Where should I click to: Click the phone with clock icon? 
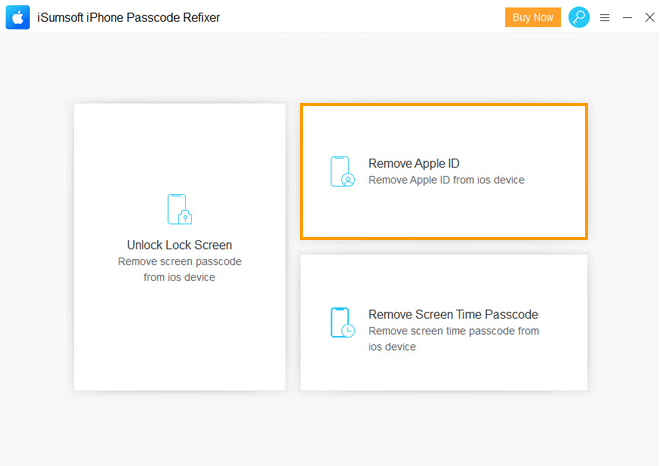coord(343,322)
